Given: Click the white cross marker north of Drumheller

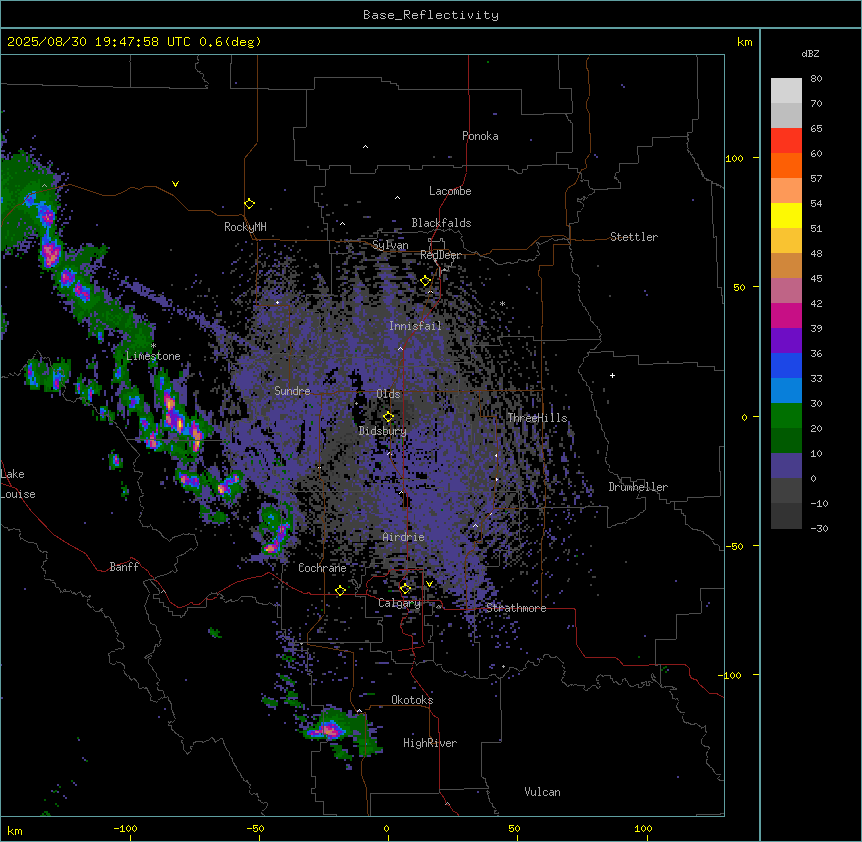Looking at the screenshot, I should point(612,375).
